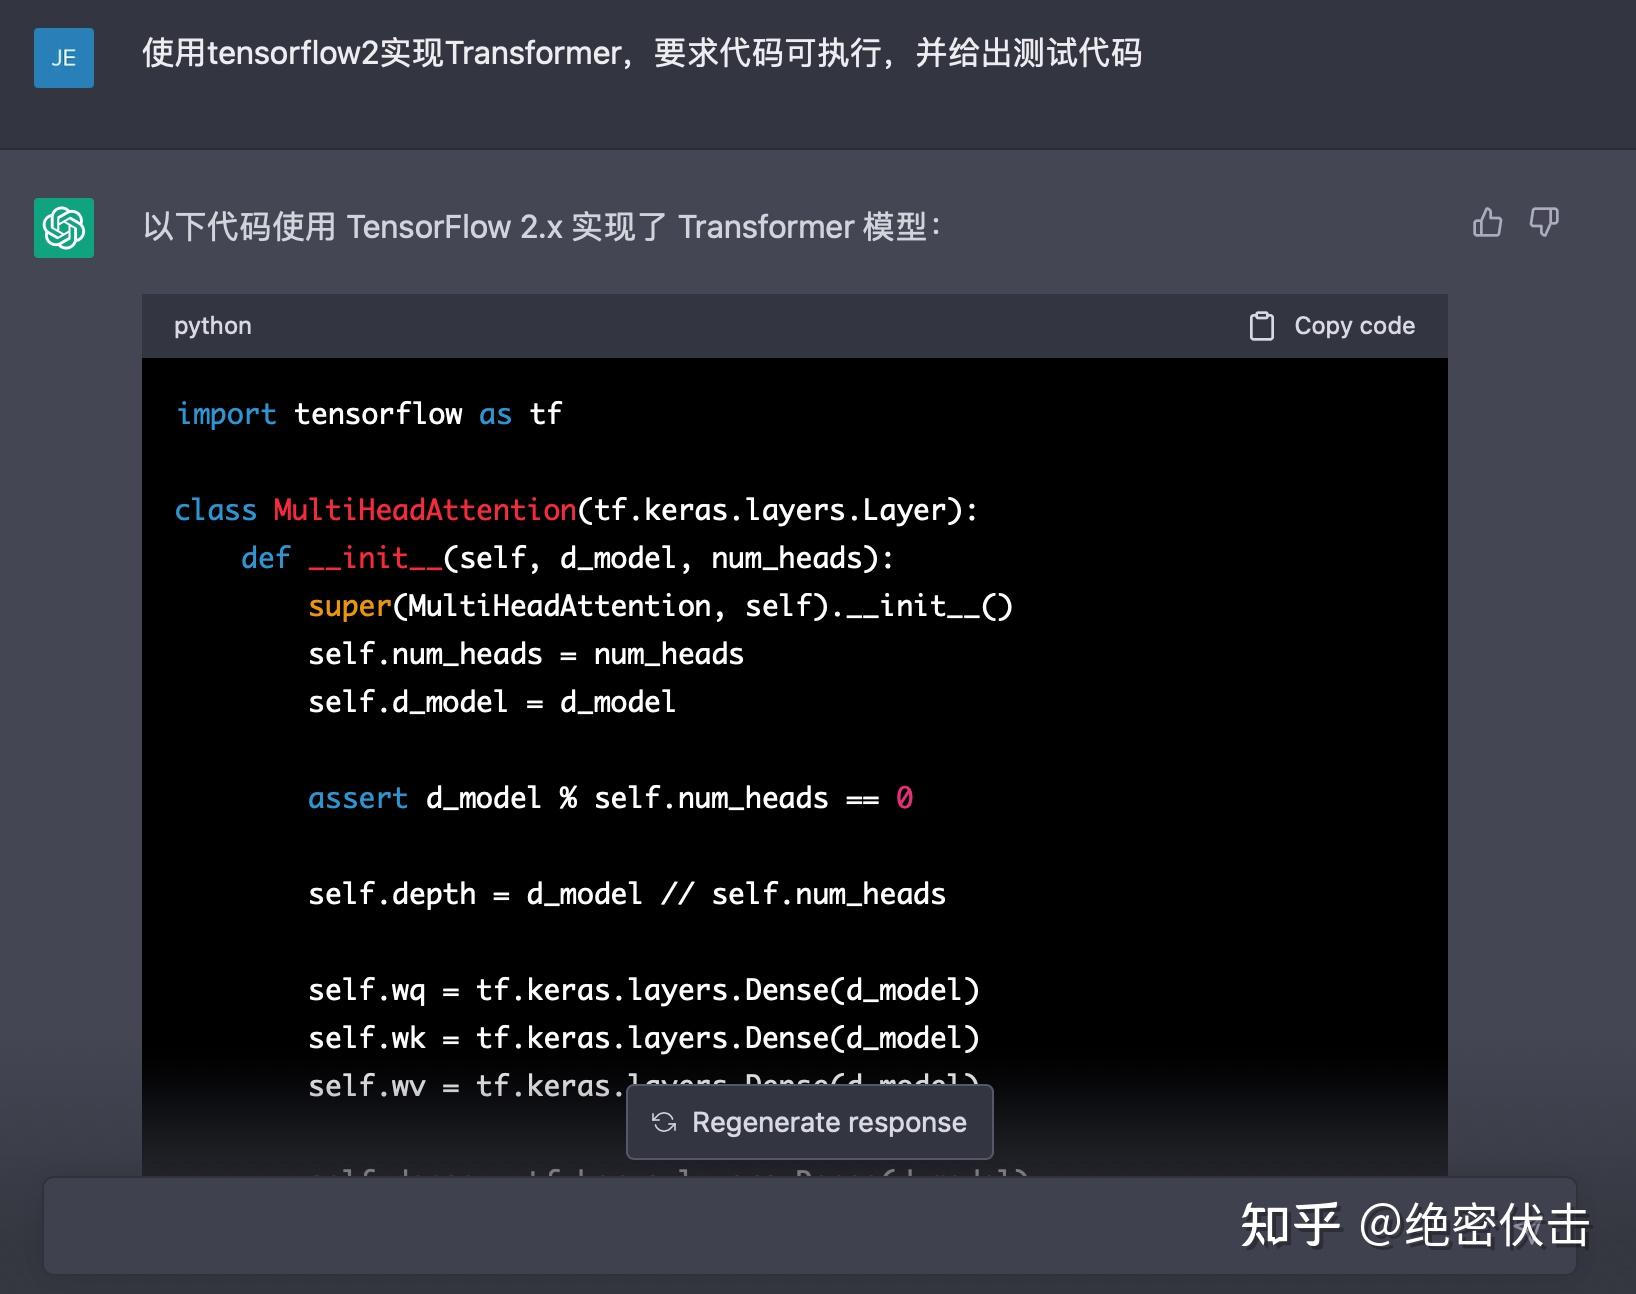This screenshot has width=1636, height=1294.
Task: Click the reply text 'TensorFlow 2.x 实现了 Transformer 模型'
Action: pos(637,227)
